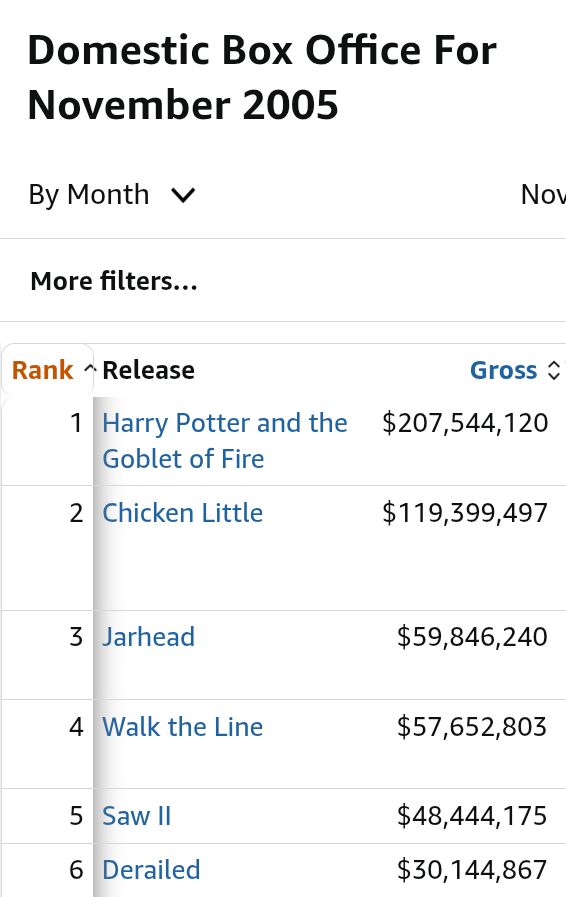Click the By Month chevron arrow
Screen dimensions: 566x897
pyautogui.click(x=183, y=196)
